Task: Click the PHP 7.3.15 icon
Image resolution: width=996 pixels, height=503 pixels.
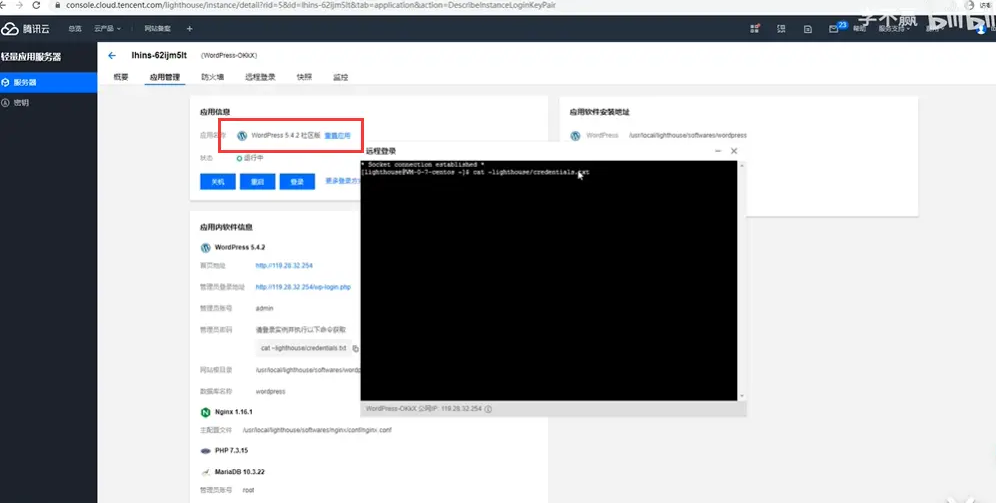Action: (x=205, y=451)
